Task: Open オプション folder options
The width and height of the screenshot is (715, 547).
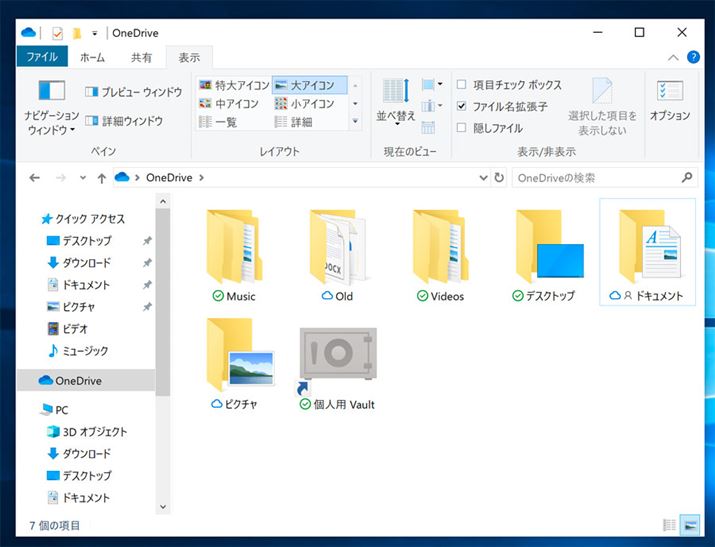Action: tap(670, 100)
